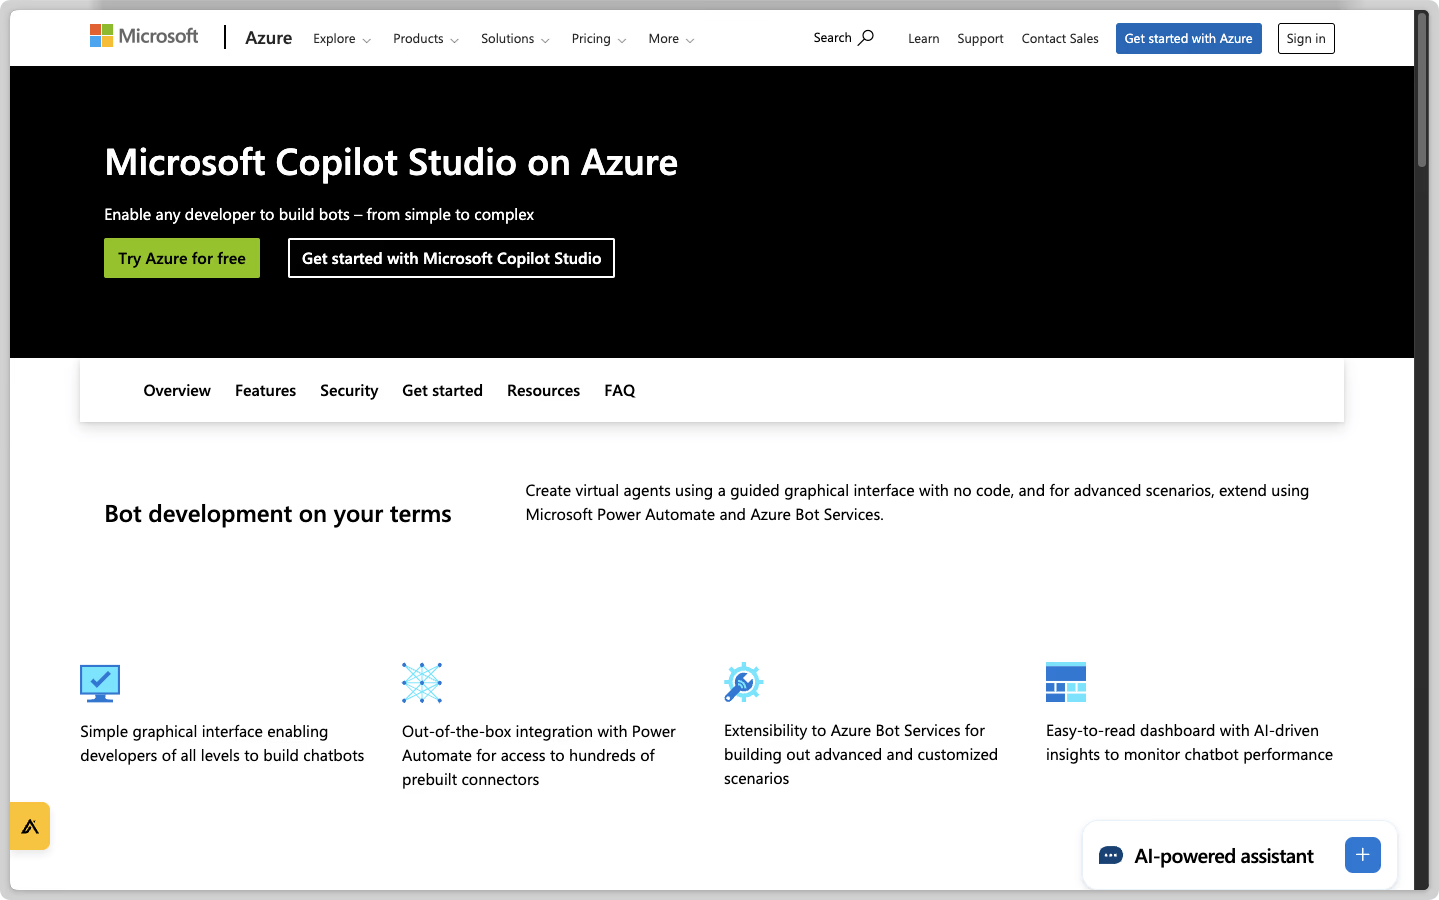The height and width of the screenshot is (900, 1439).
Task: Click the dashboard grid insights icon
Action: point(1065,682)
